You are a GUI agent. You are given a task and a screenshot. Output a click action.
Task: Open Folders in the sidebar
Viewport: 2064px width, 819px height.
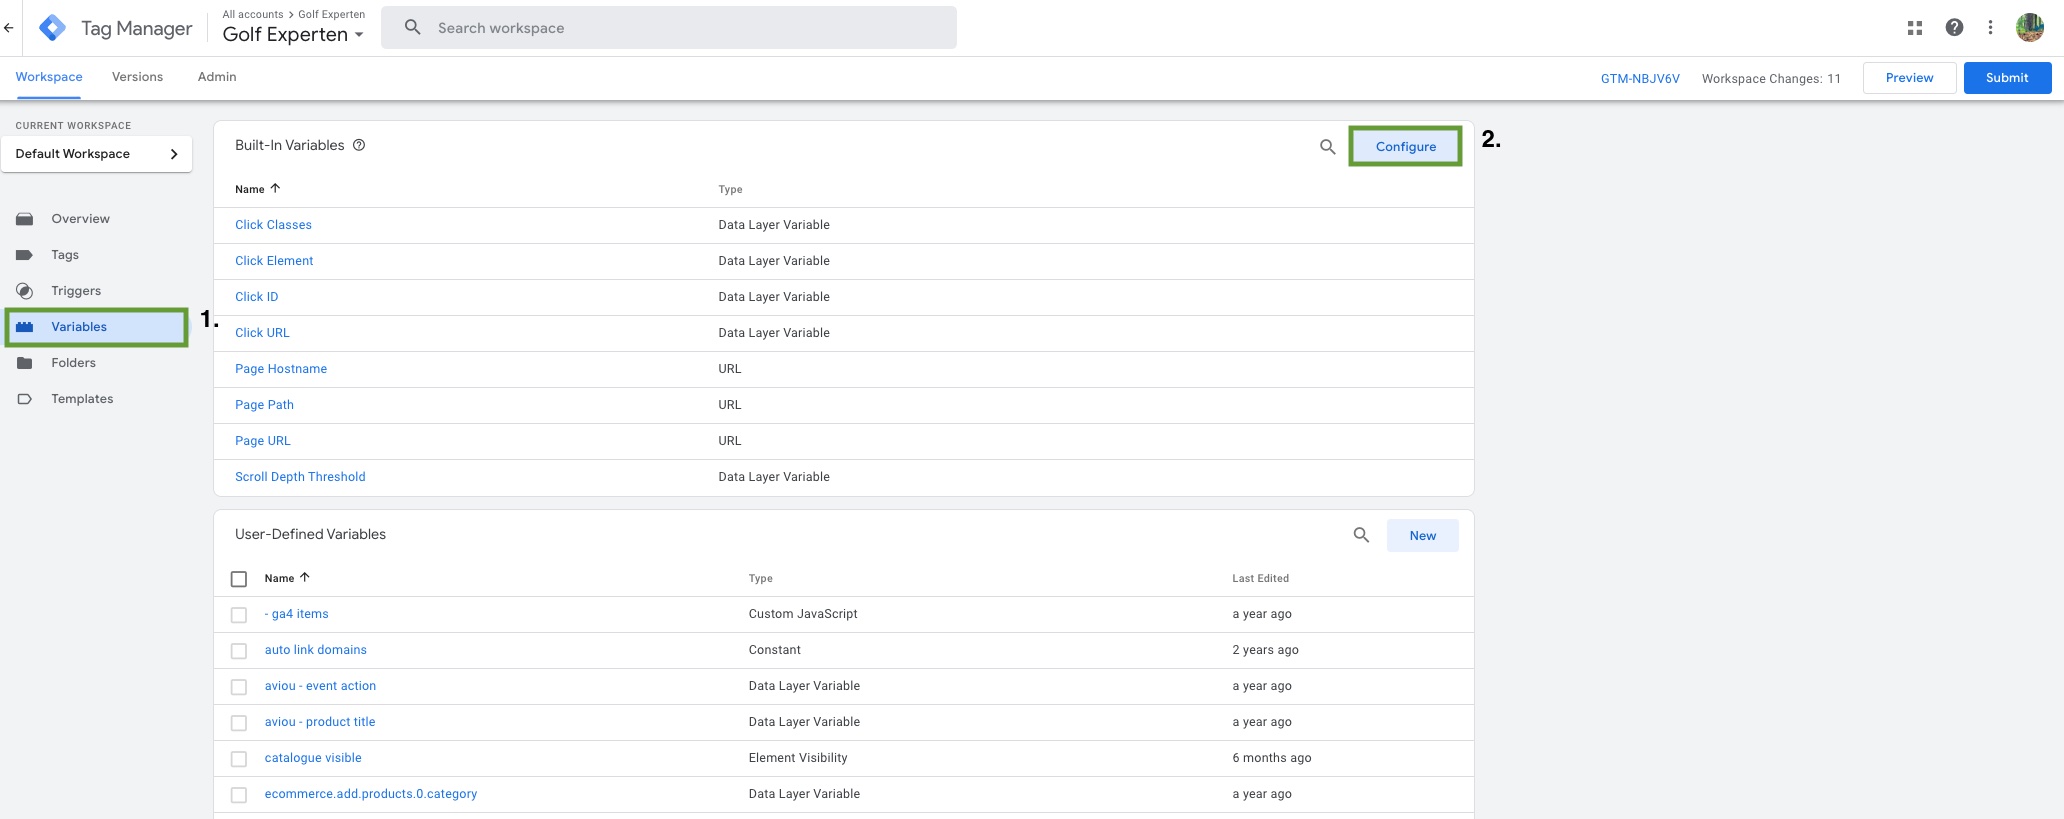pos(74,363)
